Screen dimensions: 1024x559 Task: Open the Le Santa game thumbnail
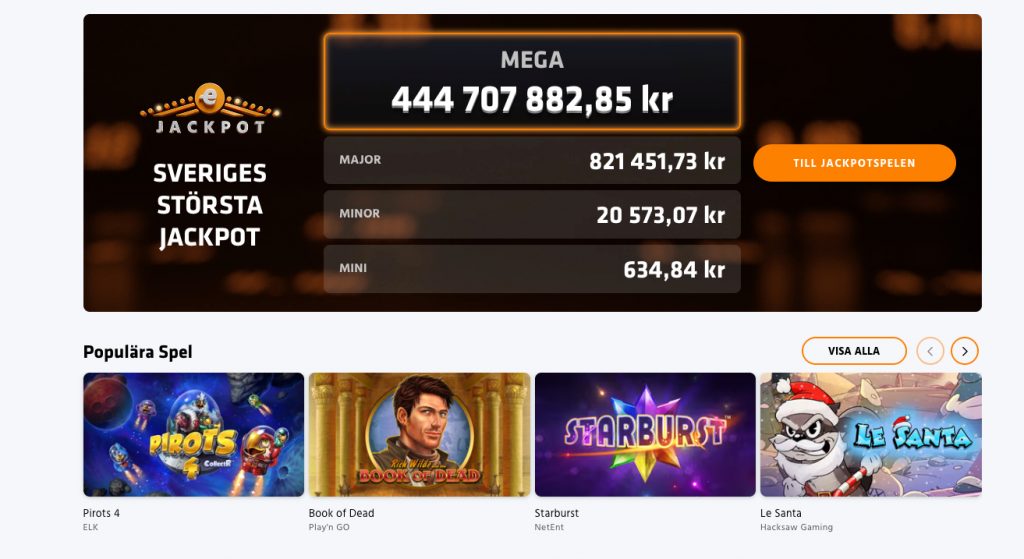(x=870, y=435)
